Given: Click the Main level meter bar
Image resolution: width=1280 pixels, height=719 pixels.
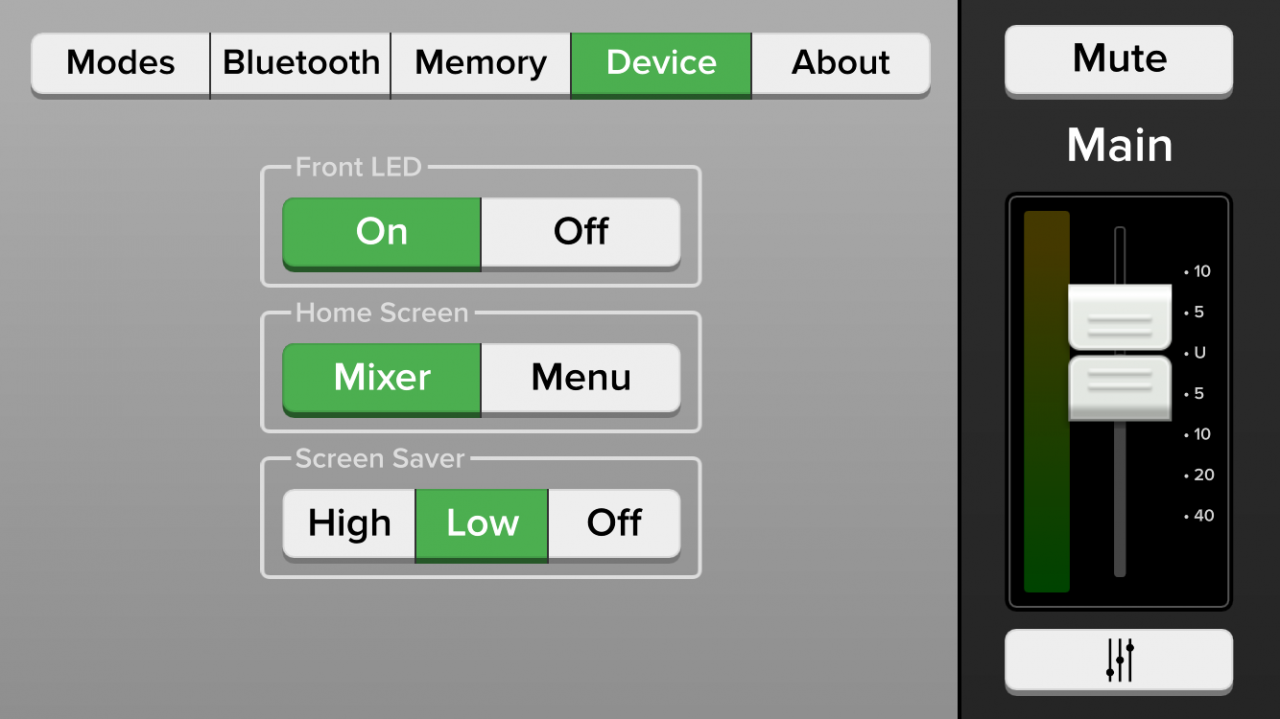Looking at the screenshot, I should click(1046, 400).
